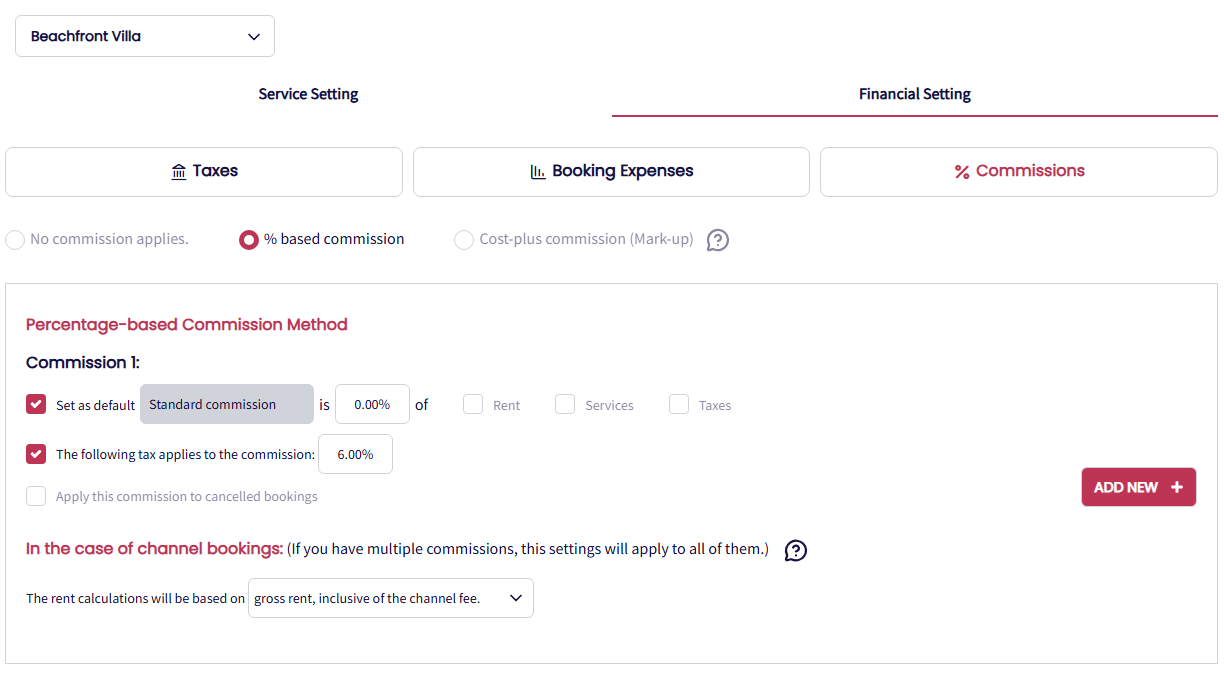1224x673 pixels.
Task: Choose Cost-plus commission (Mark-up) radio
Action: pos(464,240)
